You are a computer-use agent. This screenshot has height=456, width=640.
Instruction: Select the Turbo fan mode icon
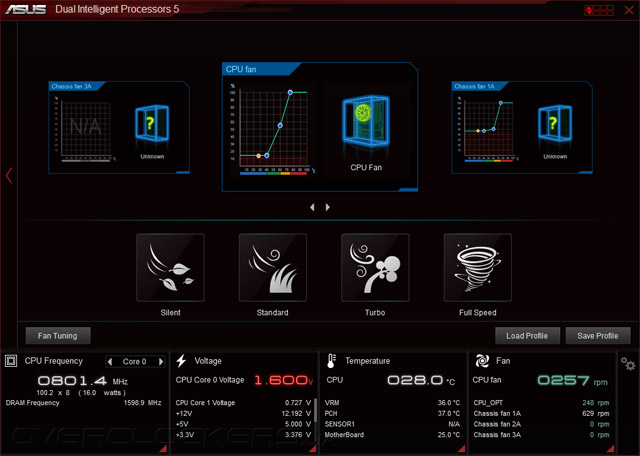[375, 267]
